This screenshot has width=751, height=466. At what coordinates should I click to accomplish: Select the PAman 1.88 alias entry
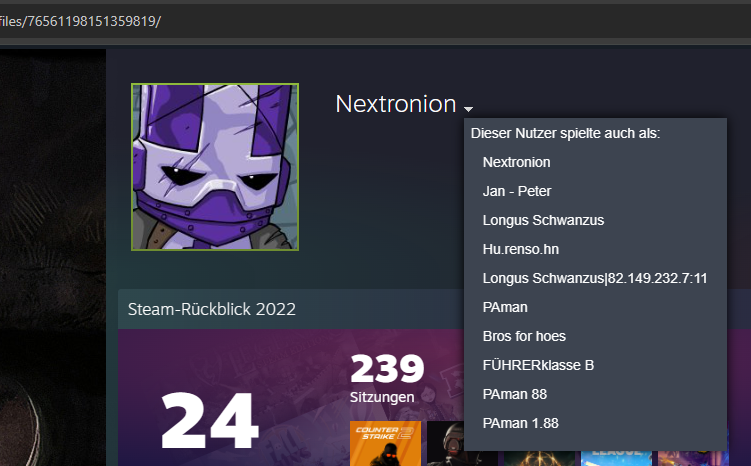click(521, 423)
